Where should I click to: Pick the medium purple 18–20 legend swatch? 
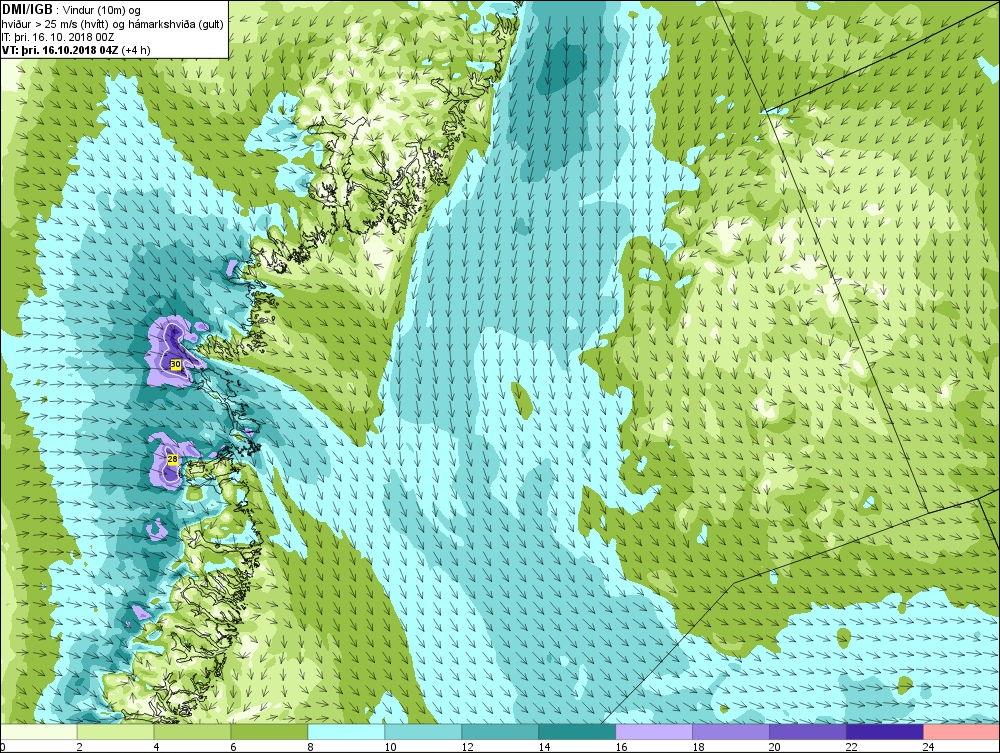(x=730, y=732)
